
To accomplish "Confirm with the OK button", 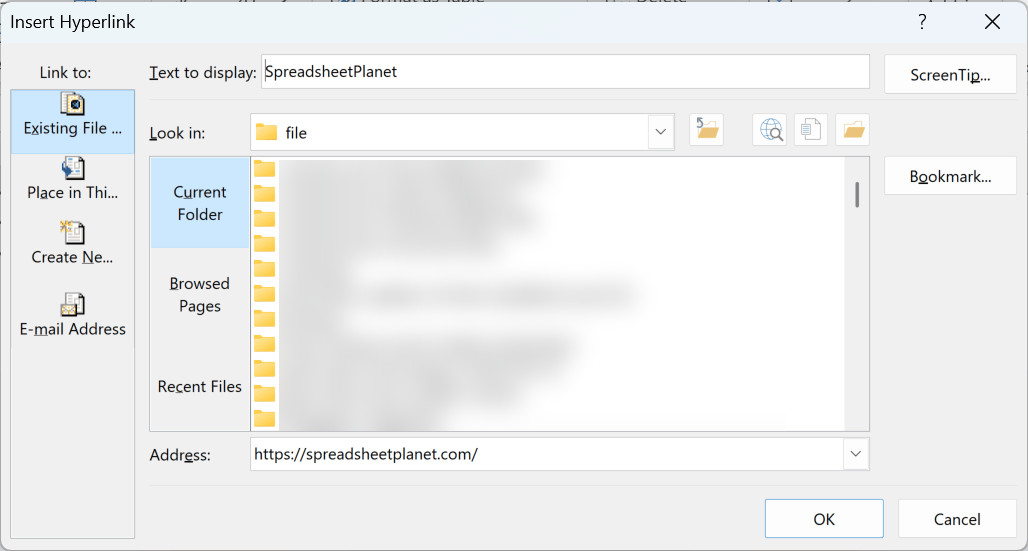I will point(824,519).
